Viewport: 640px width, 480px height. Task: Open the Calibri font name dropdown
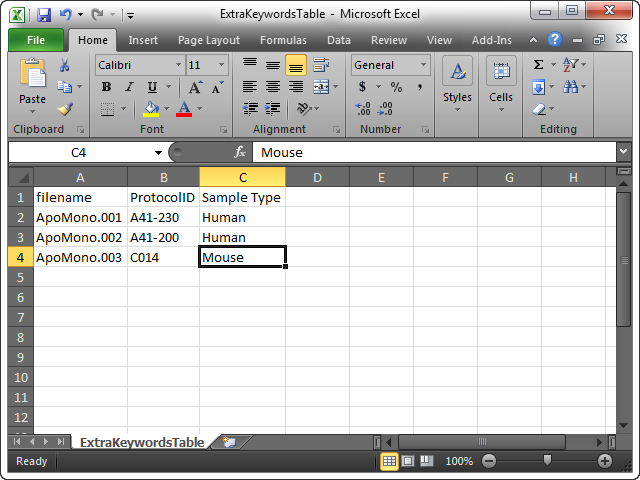(177, 65)
